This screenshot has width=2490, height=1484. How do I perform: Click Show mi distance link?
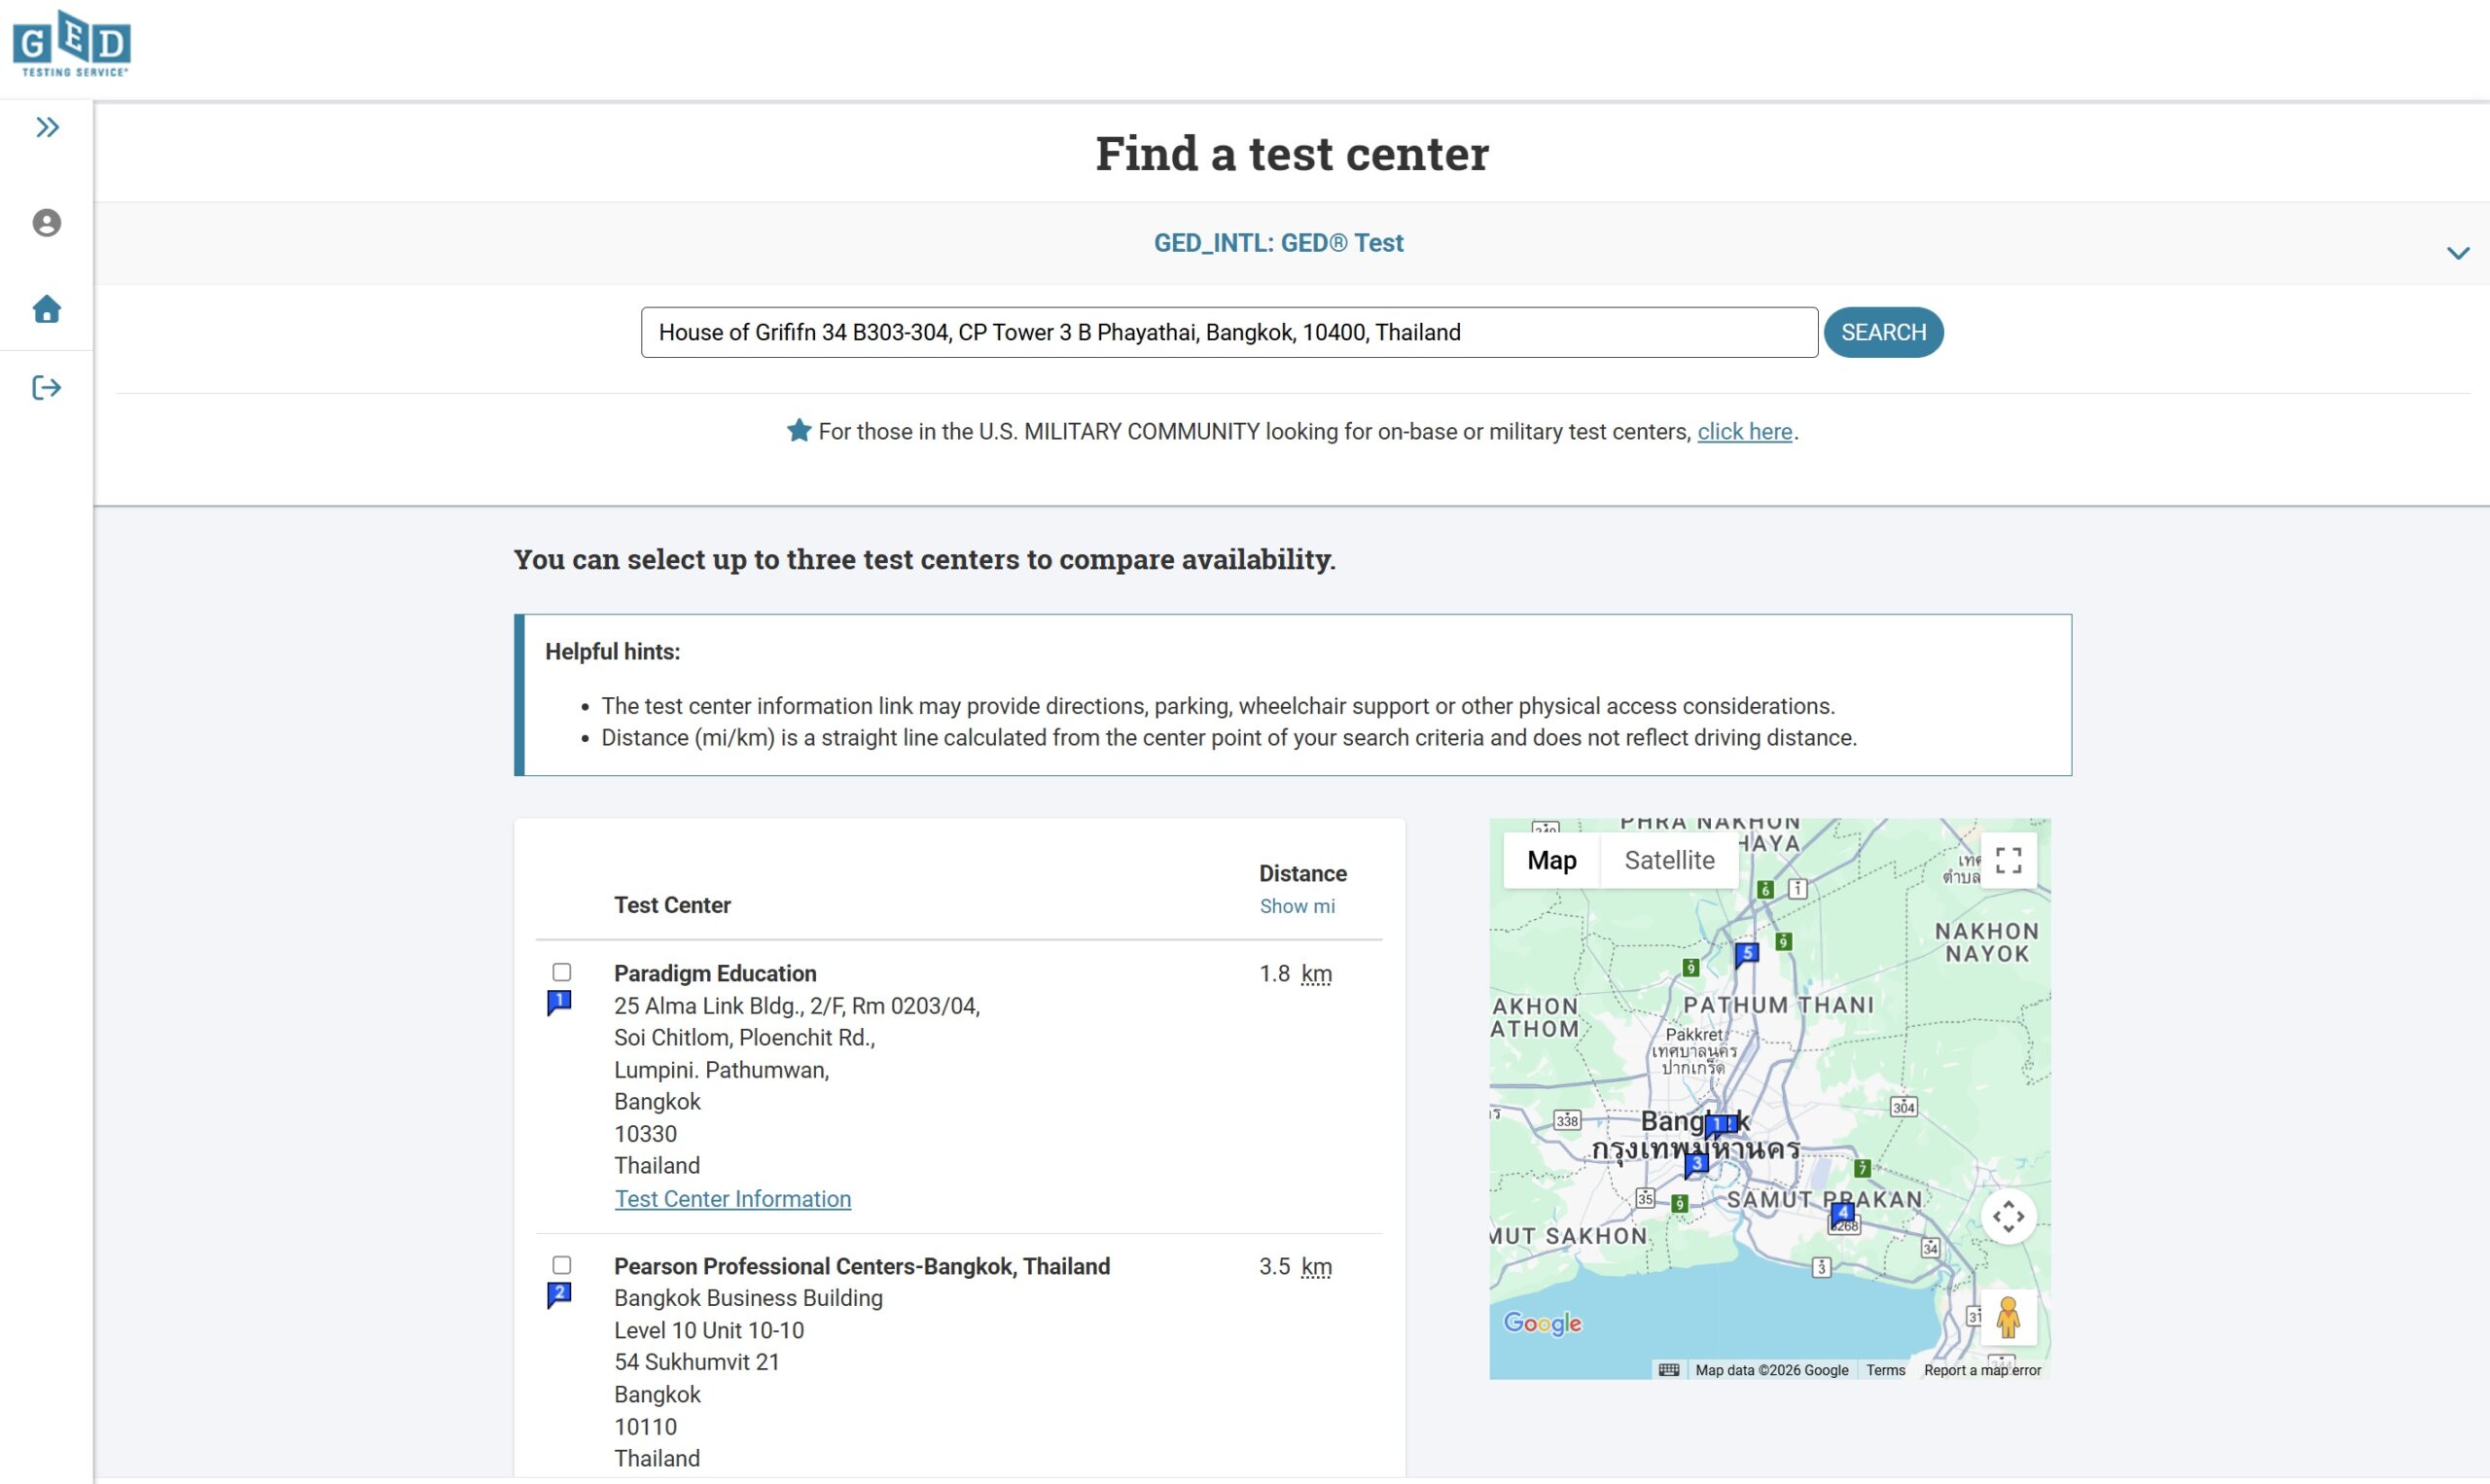[x=1296, y=906]
